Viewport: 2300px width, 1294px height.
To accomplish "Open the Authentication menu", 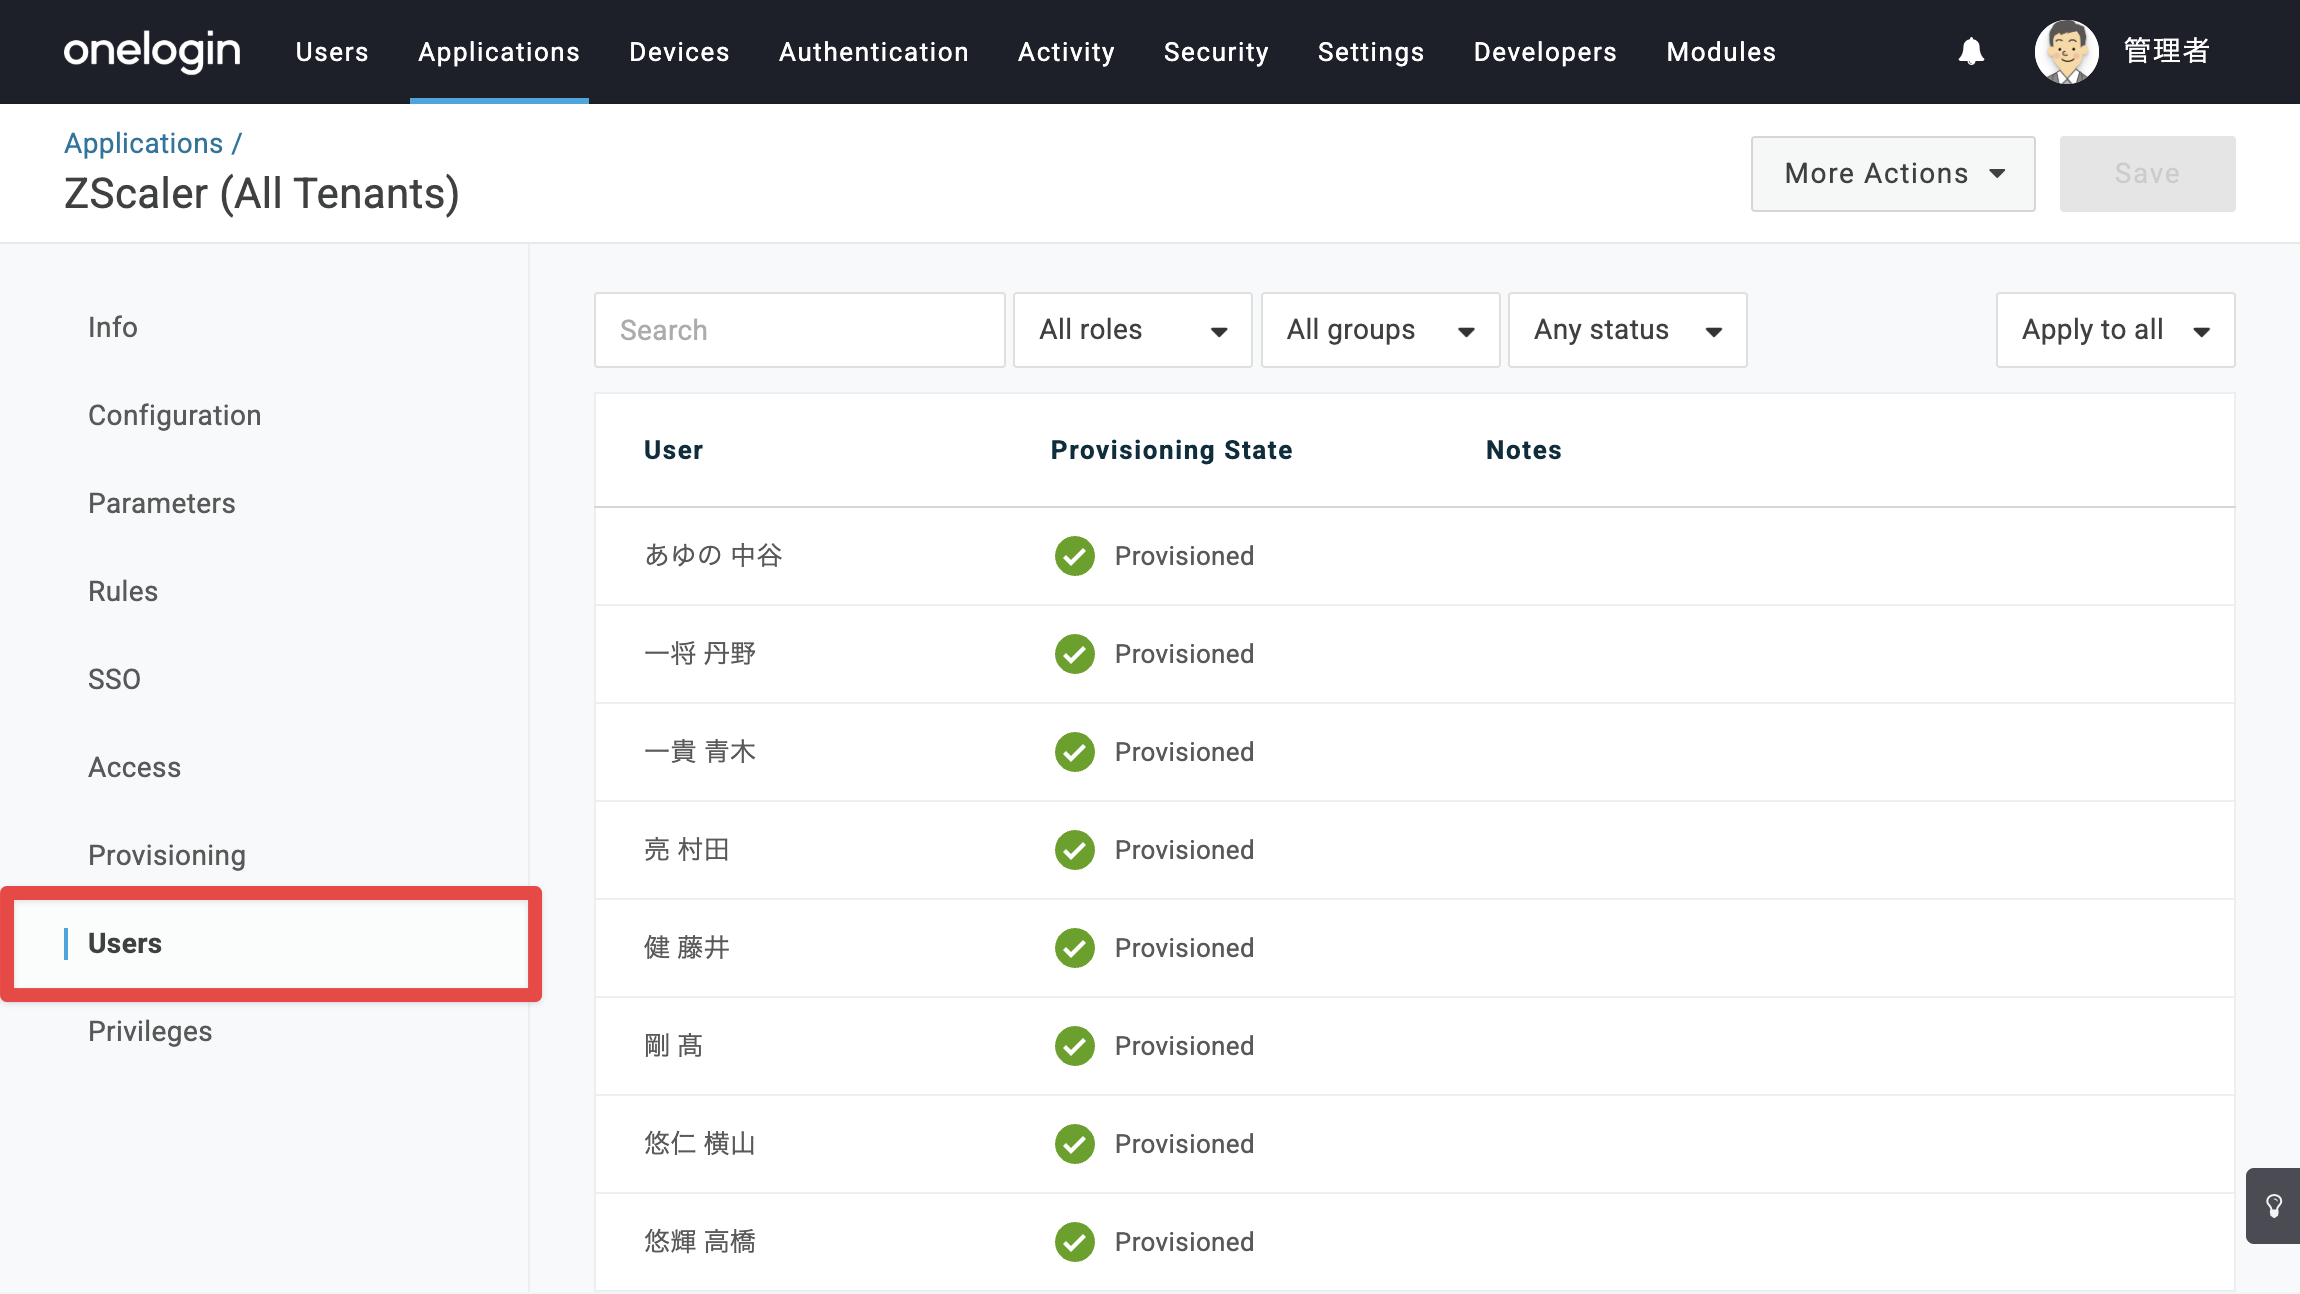I will pyautogui.click(x=873, y=52).
